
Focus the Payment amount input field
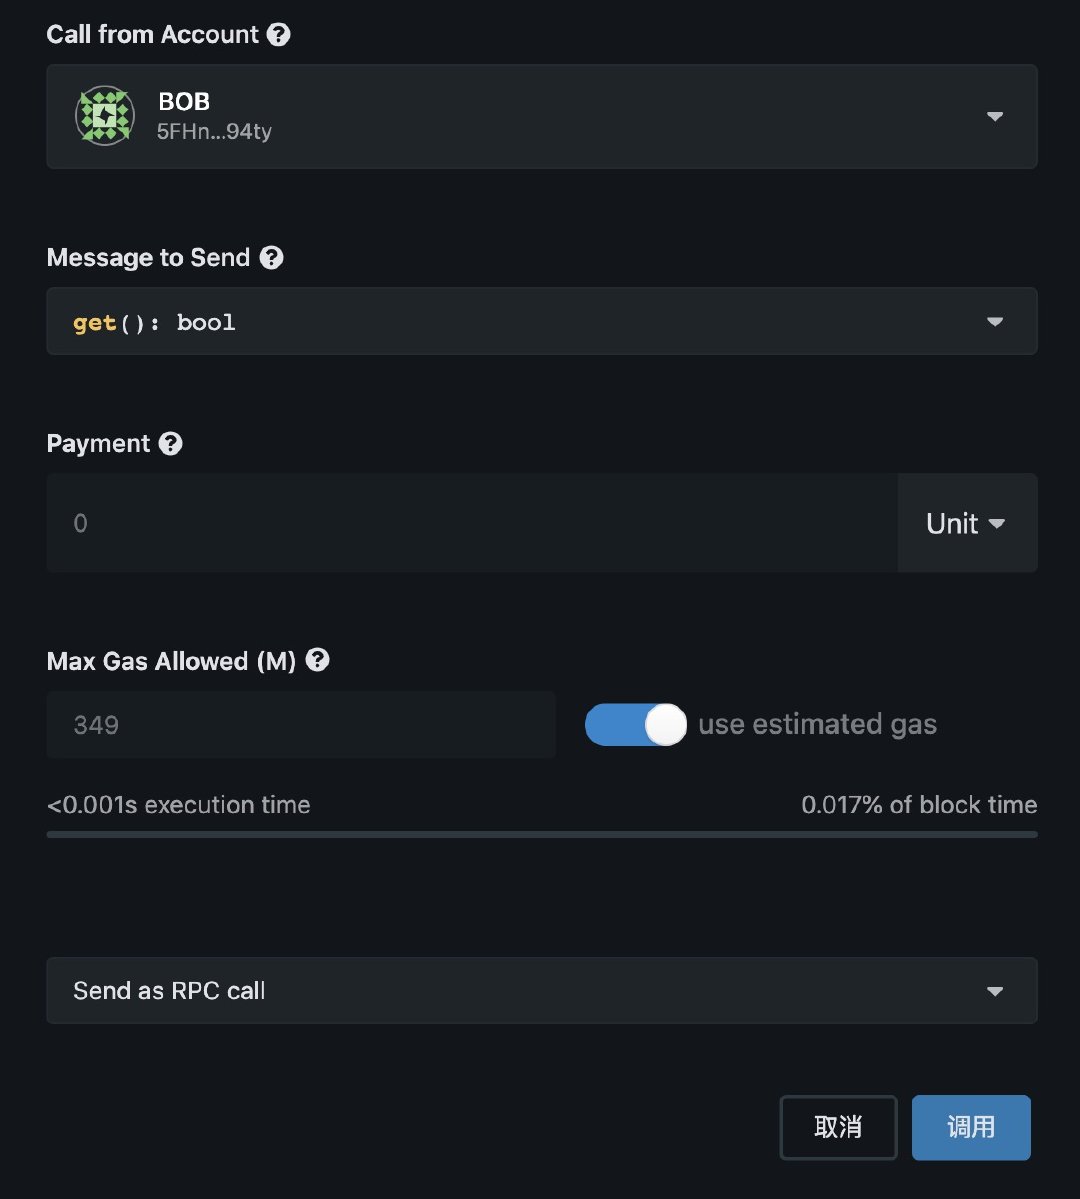coord(471,523)
